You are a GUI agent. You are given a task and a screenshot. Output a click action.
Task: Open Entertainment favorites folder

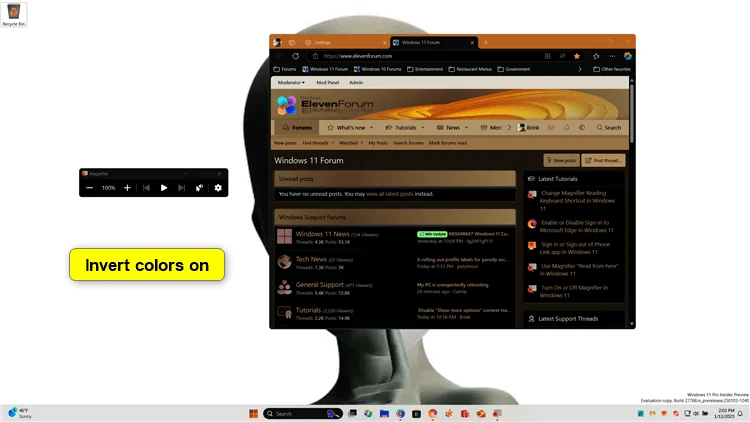[425, 69]
